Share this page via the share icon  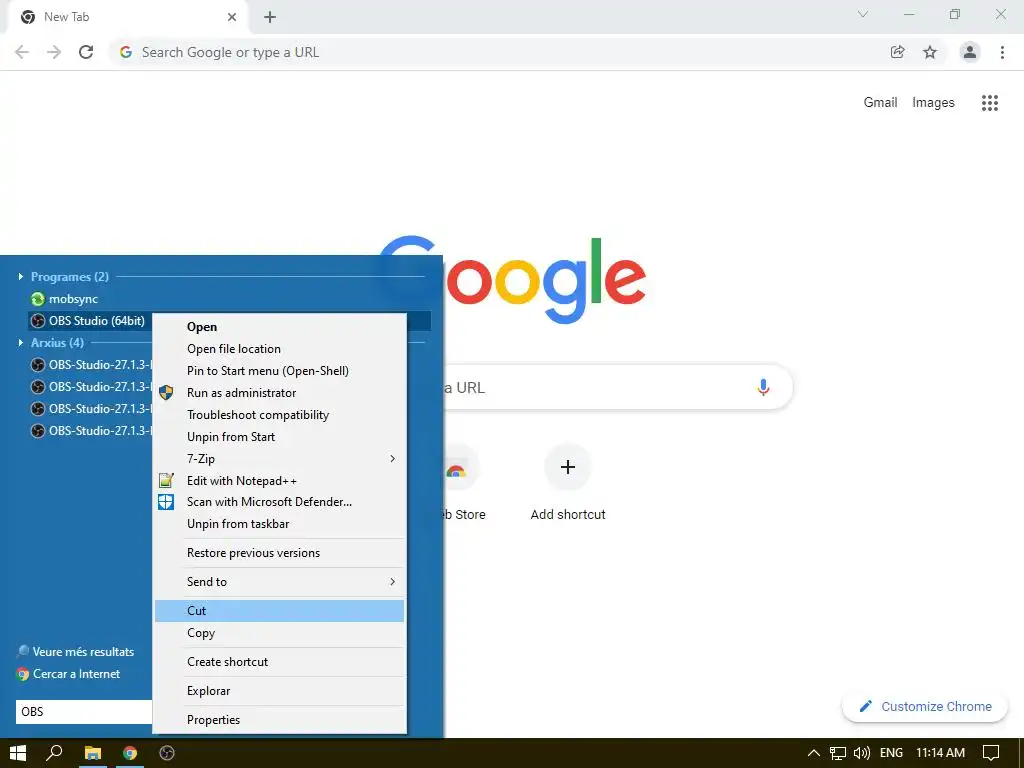tap(898, 52)
